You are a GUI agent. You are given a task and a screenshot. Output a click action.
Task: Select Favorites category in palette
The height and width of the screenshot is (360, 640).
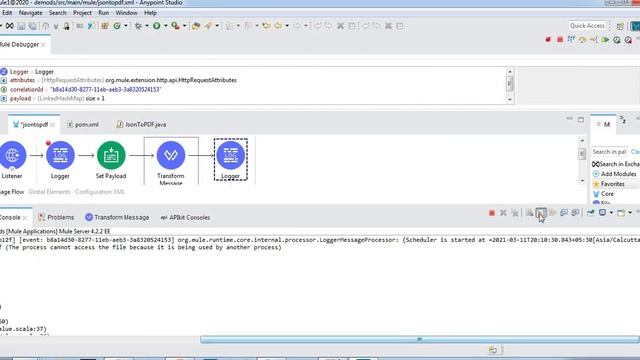[x=609, y=184]
